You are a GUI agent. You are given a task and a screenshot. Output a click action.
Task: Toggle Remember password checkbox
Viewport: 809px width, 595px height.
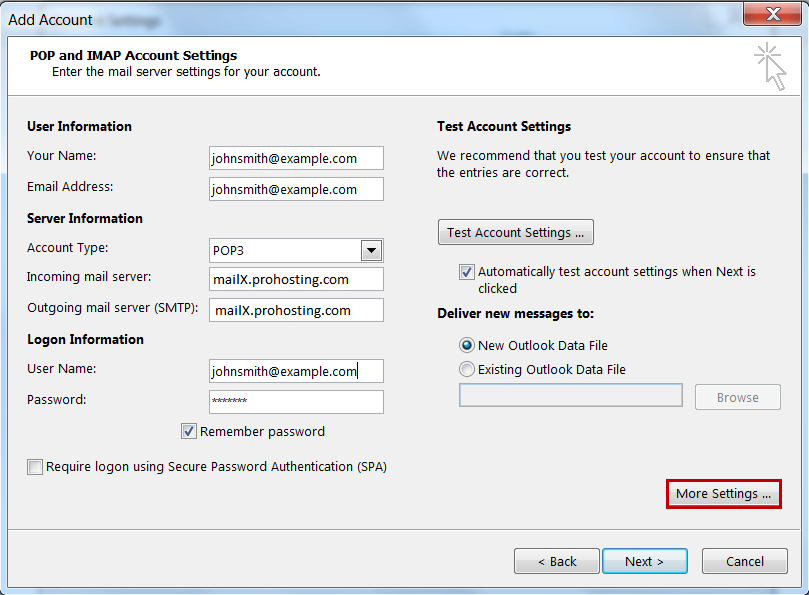coord(188,431)
